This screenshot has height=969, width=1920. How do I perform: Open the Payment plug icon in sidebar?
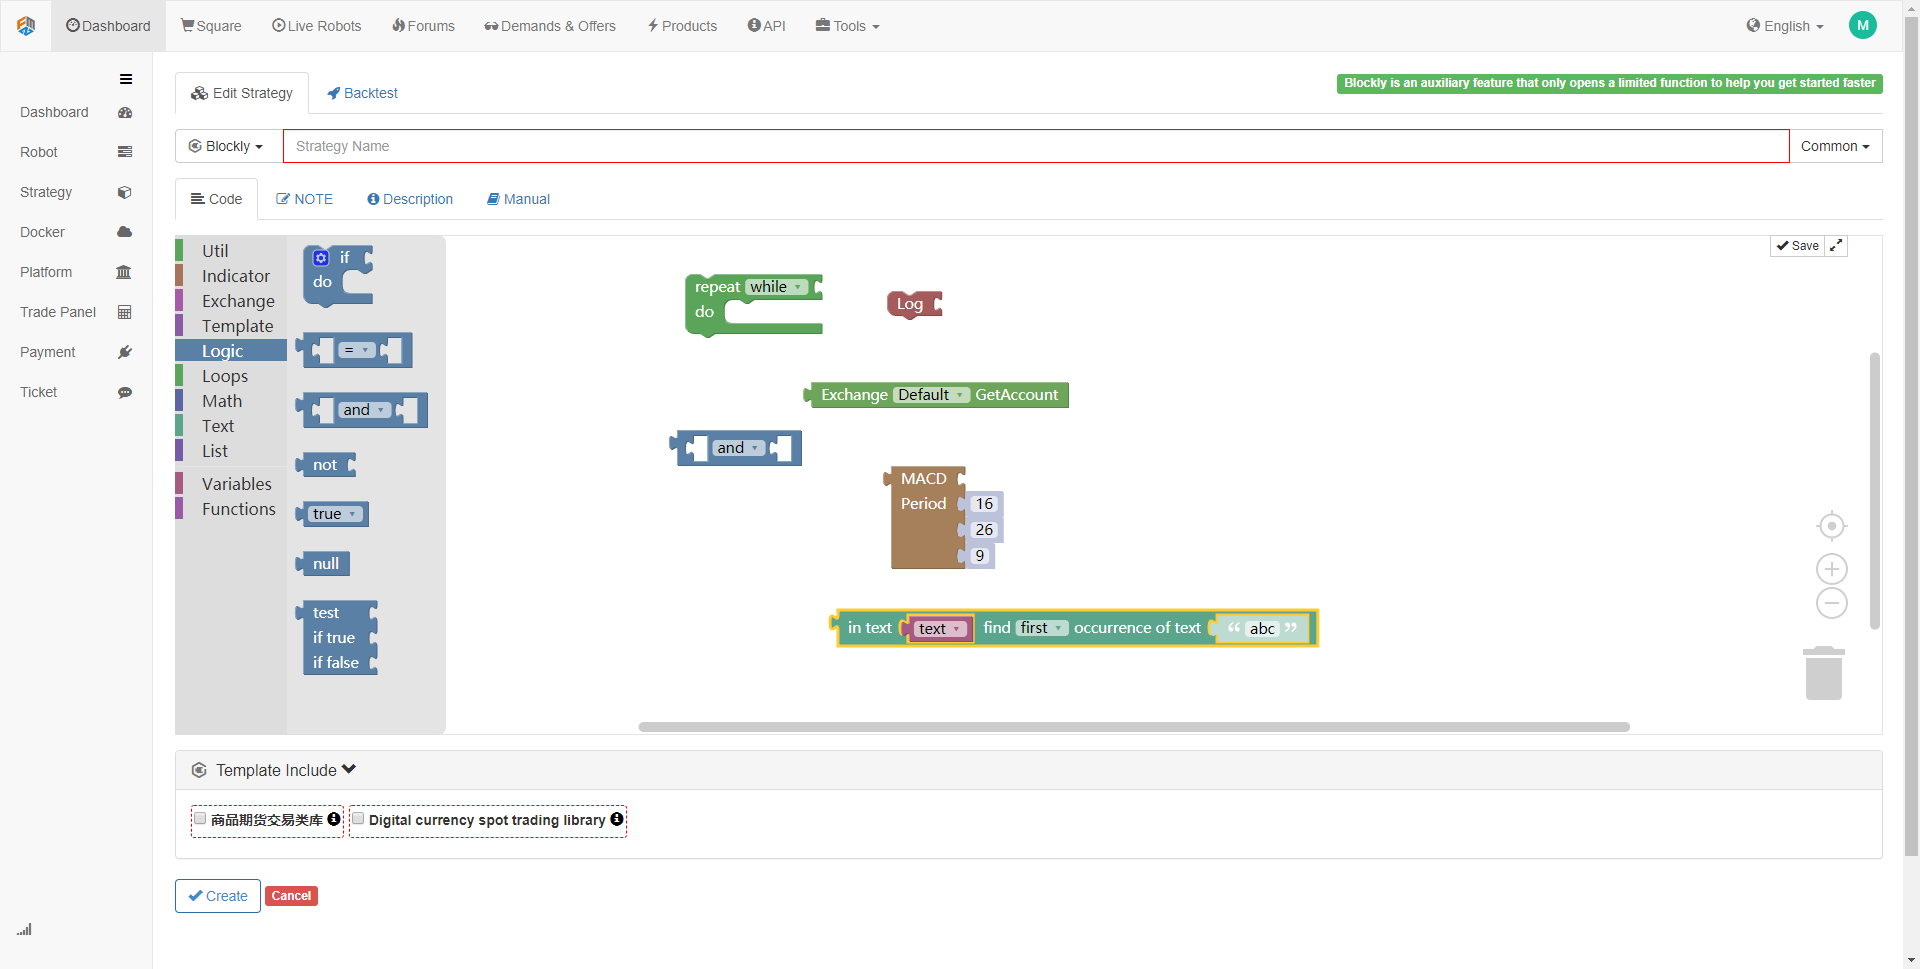tap(125, 352)
